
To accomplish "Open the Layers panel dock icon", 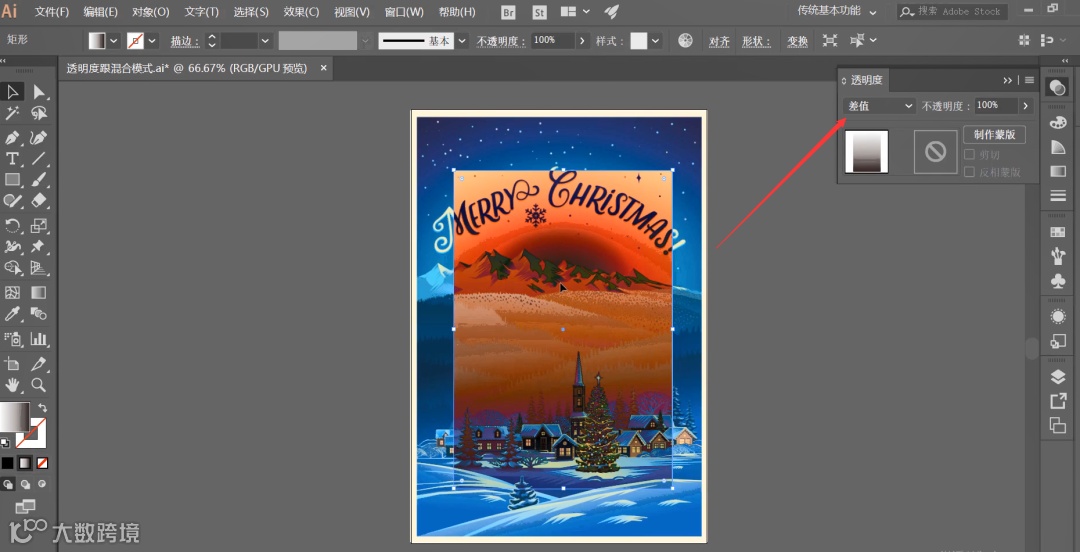I will click(x=1057, y=377).
